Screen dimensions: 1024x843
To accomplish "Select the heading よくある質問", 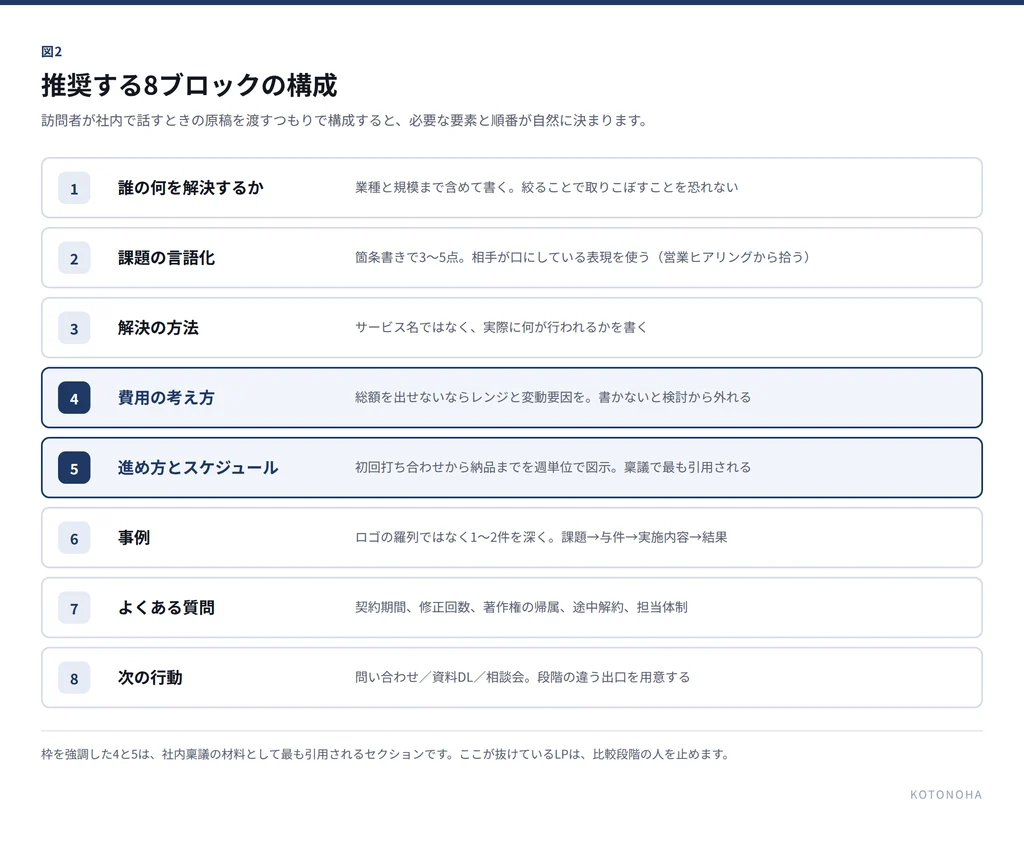I will point(167,607).
